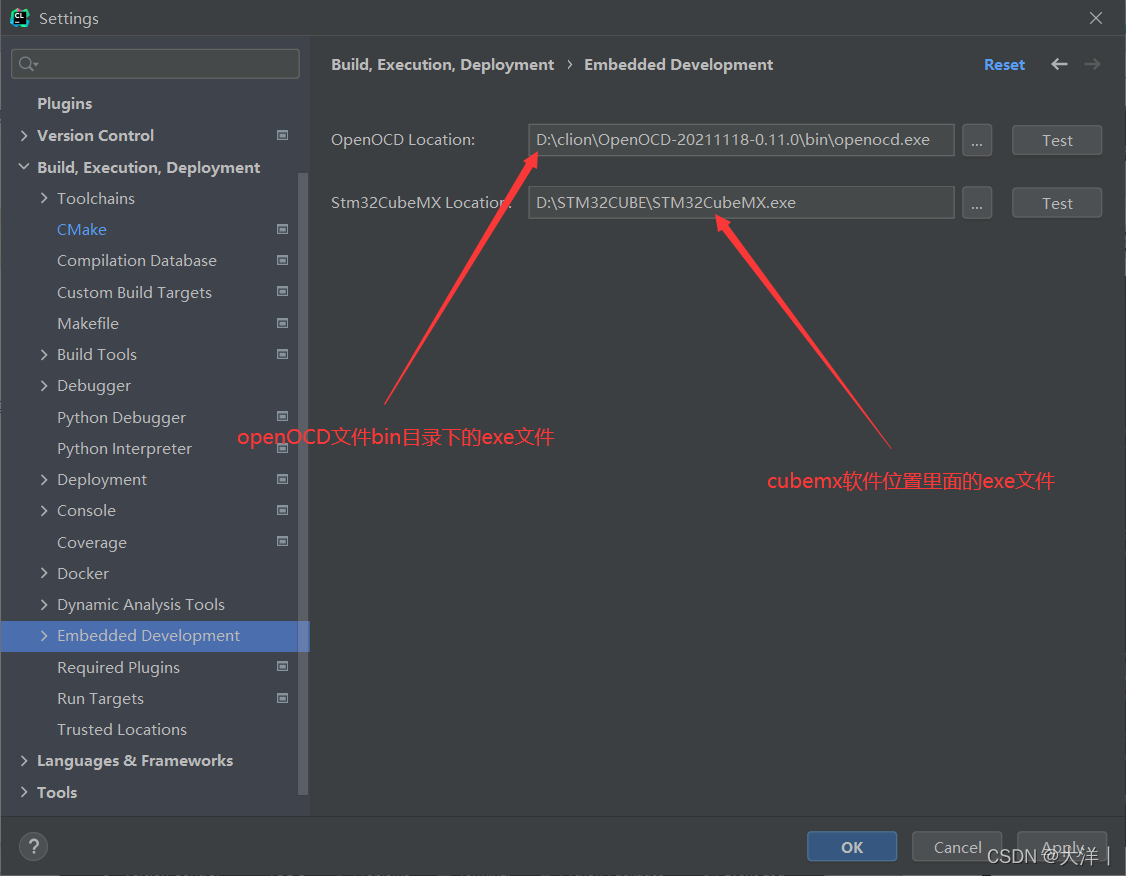Click the Stm32CubeMX Location path field
Viewport: 1126px width, 876px height.
741,202
